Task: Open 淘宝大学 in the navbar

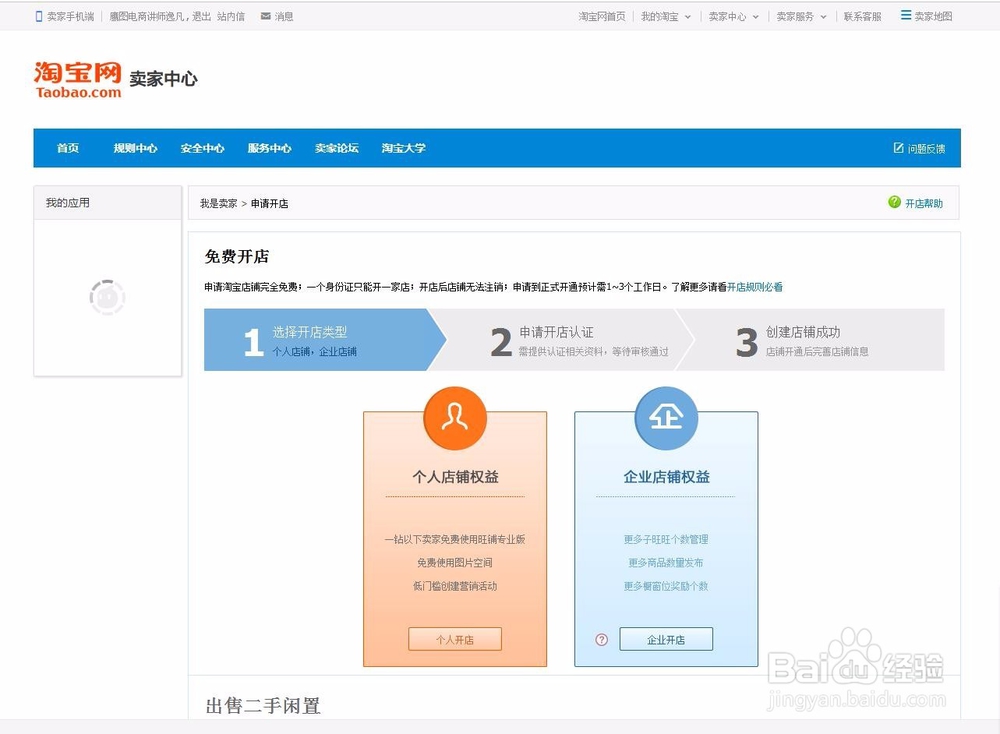Action: click(x=404, y=148)
